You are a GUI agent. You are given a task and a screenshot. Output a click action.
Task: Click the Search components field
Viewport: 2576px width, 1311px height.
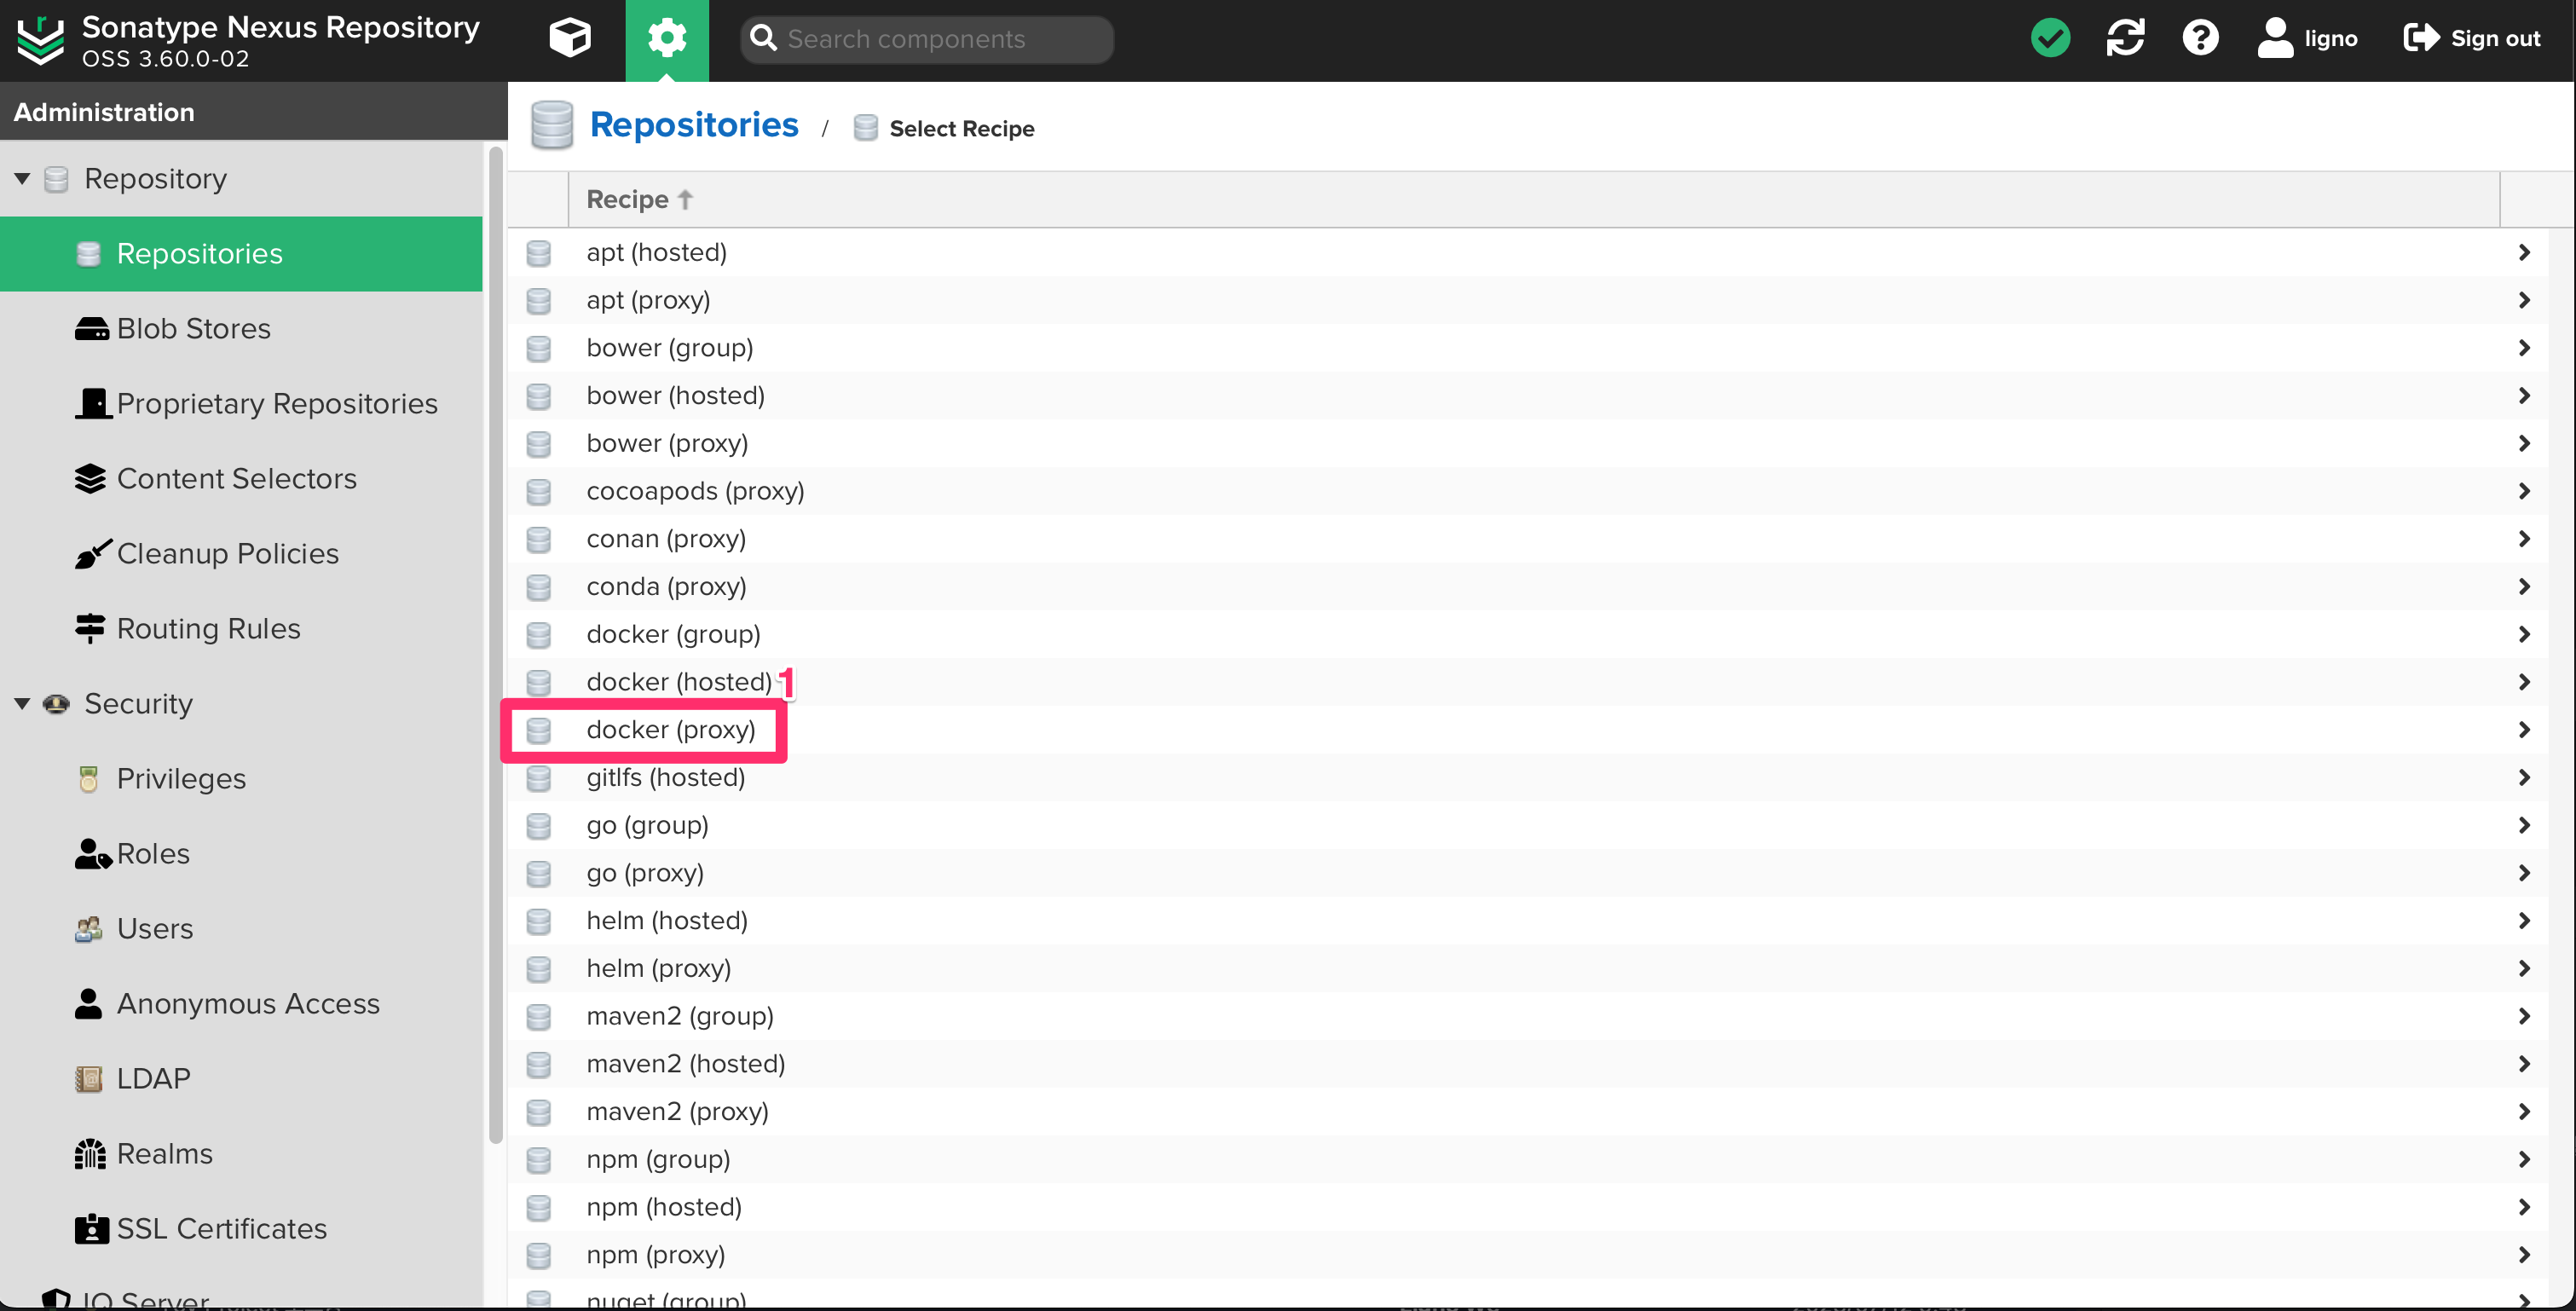pos(925,39)
